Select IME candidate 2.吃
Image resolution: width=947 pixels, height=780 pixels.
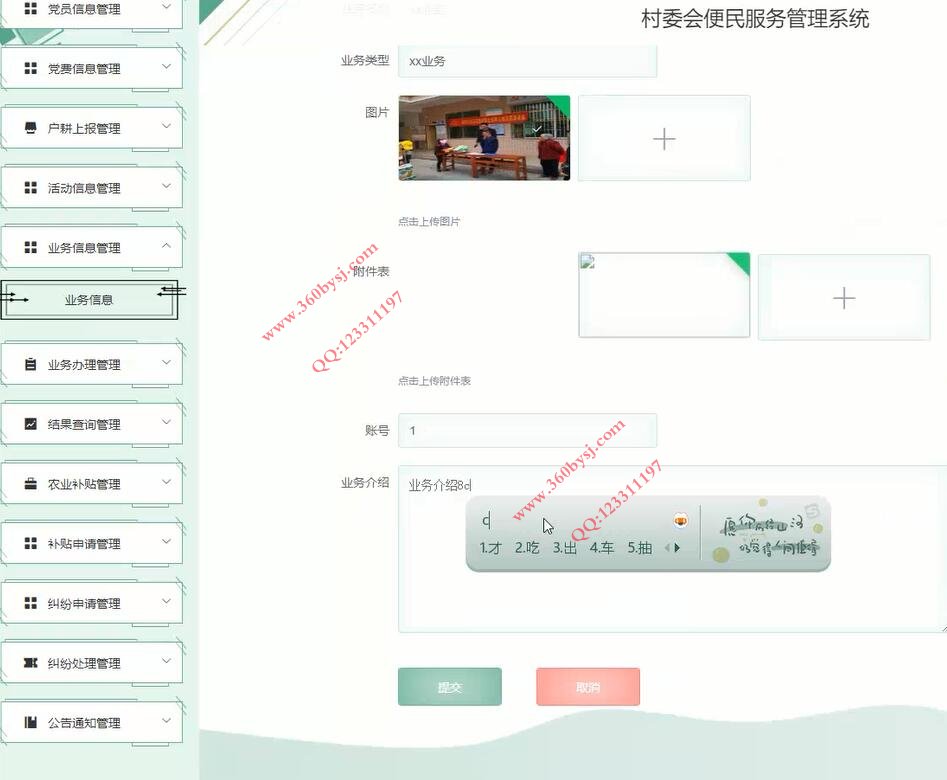527,548
